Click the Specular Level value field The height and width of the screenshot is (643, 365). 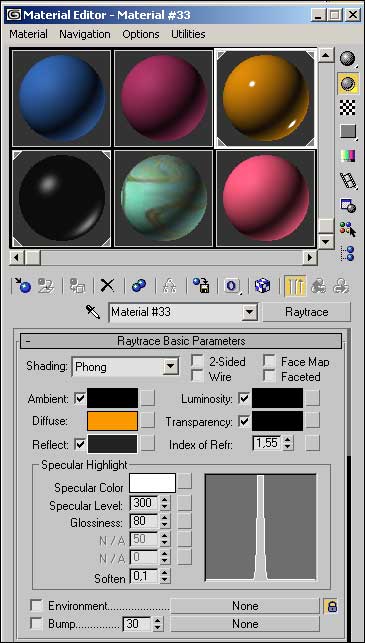pos(144,504)
